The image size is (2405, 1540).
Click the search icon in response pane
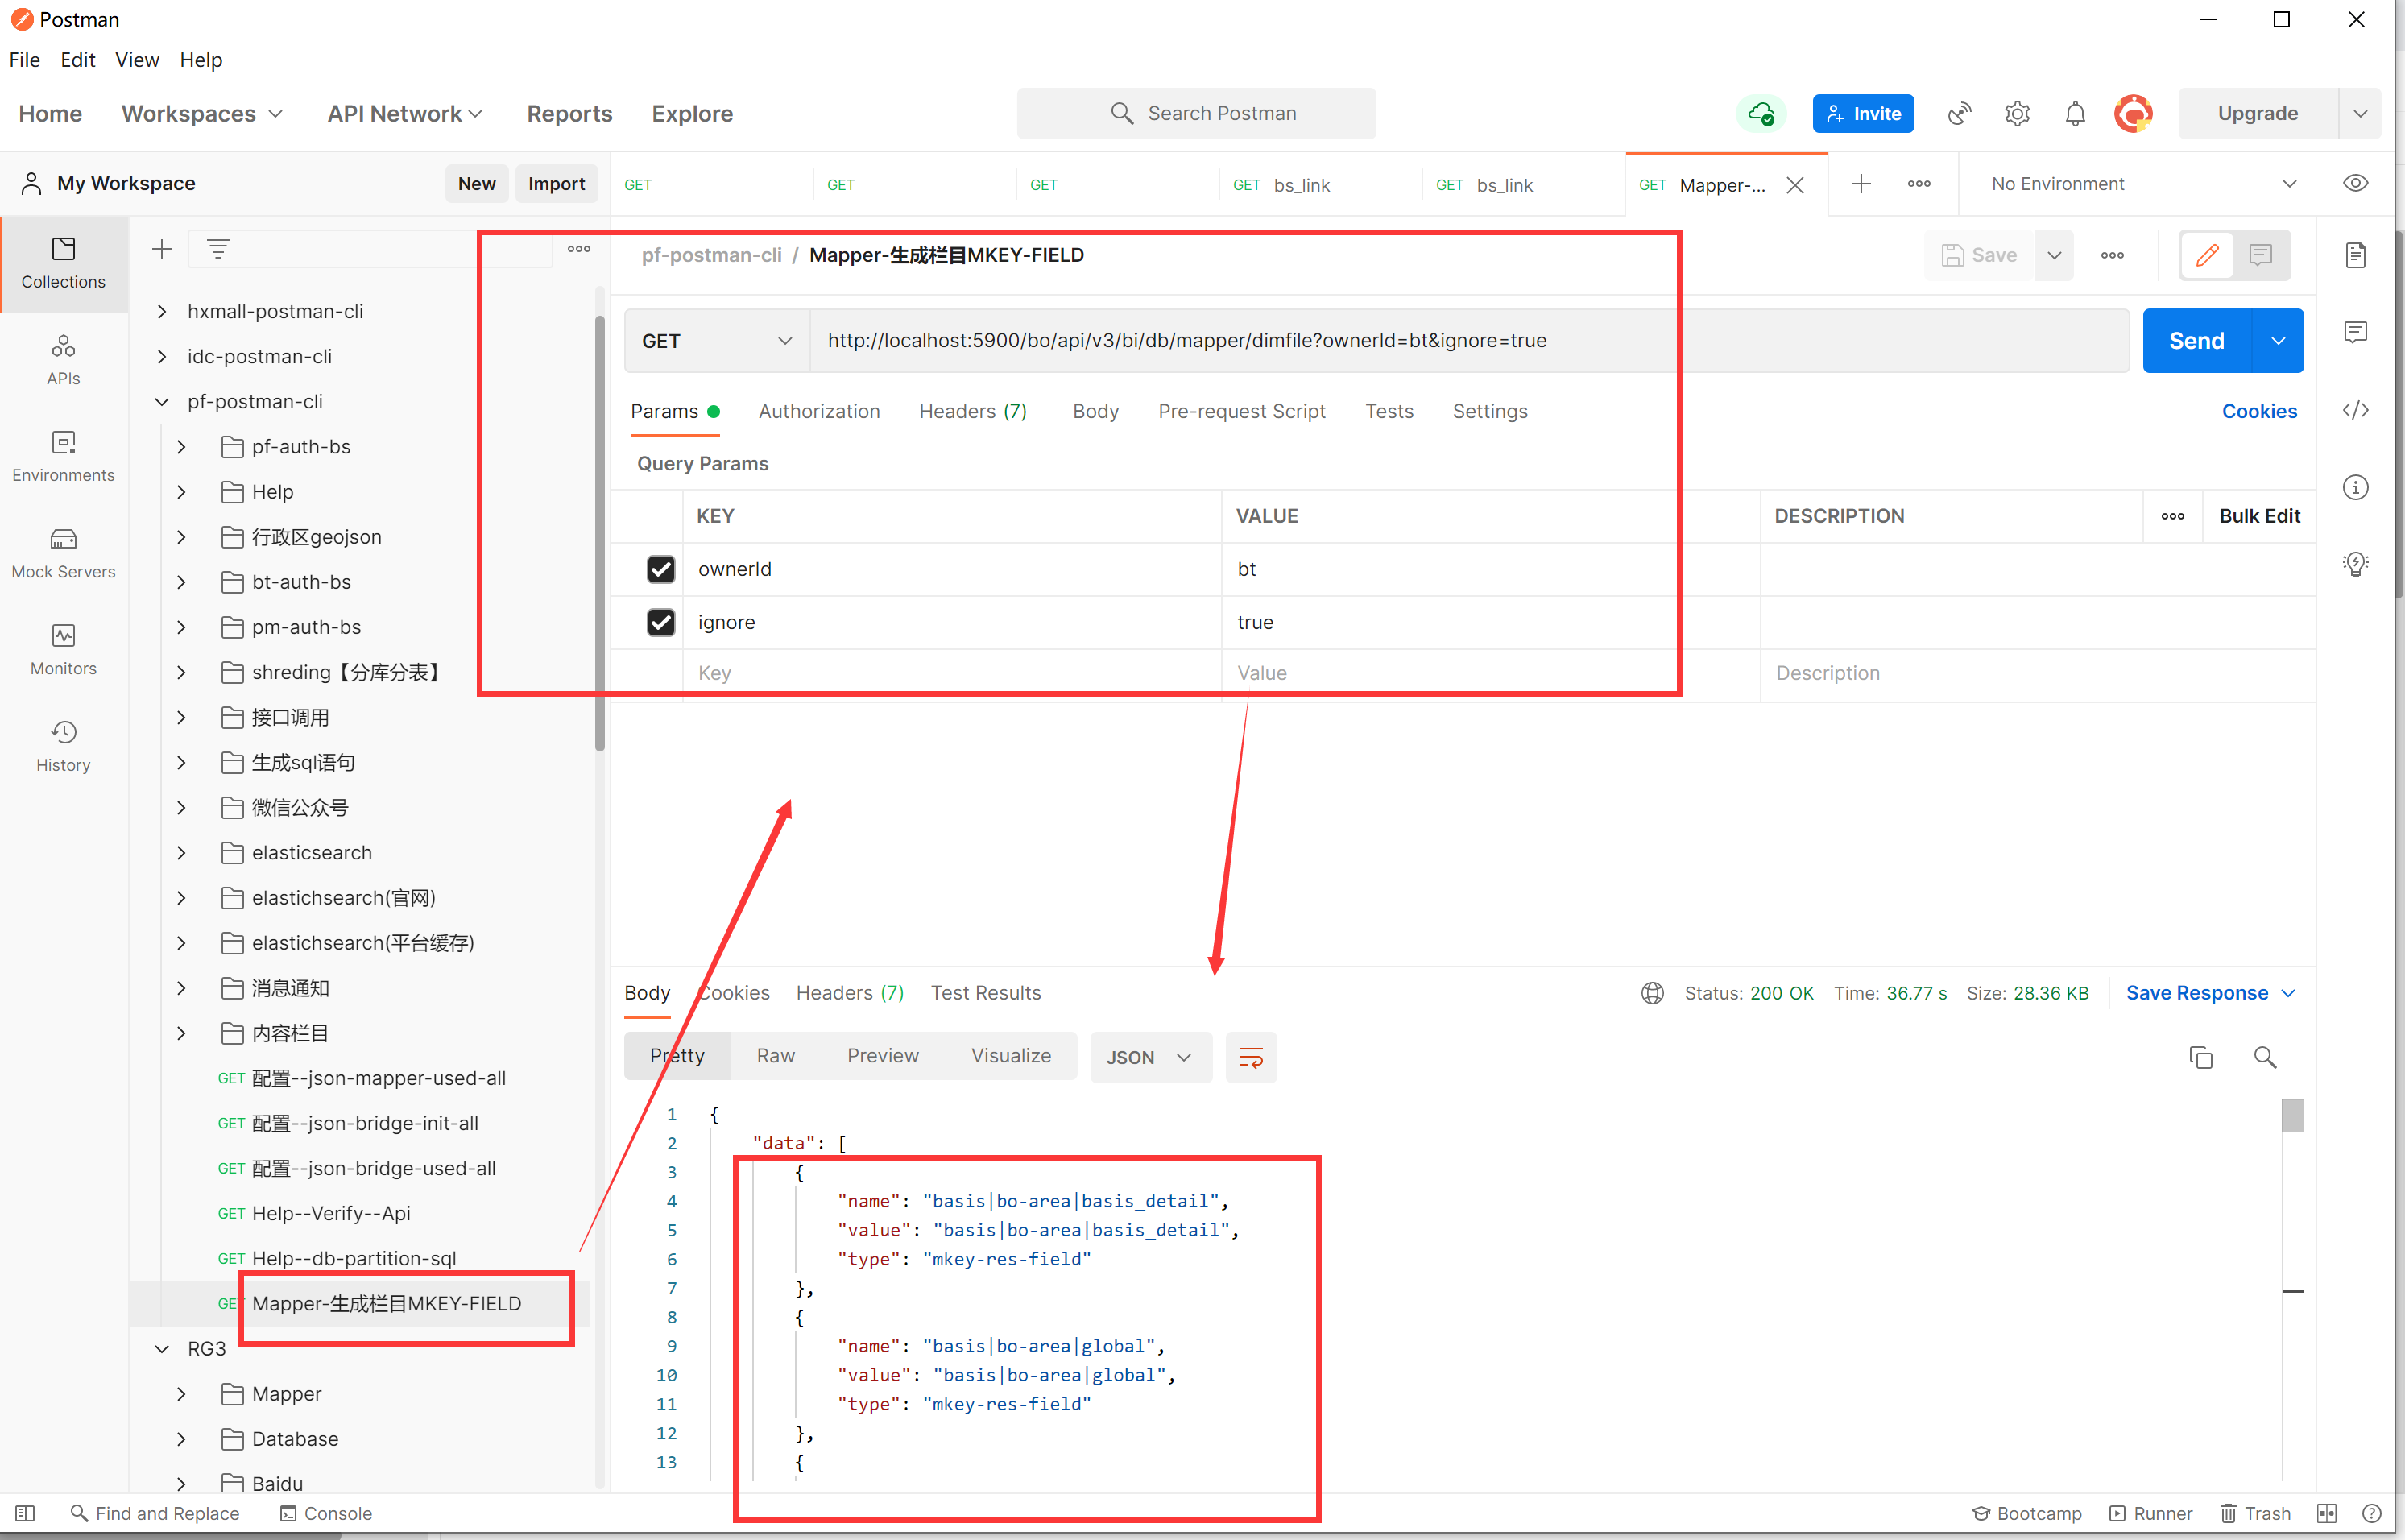coord(2265,1057)
